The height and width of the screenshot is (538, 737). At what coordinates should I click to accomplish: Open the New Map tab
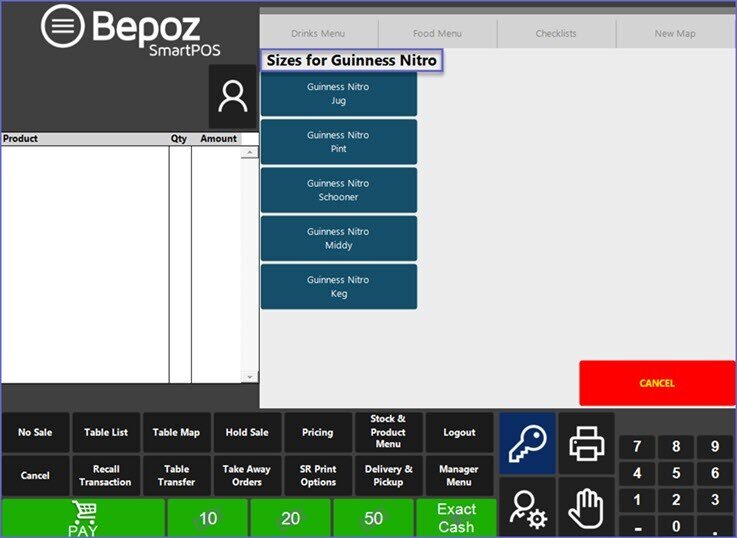675,33
